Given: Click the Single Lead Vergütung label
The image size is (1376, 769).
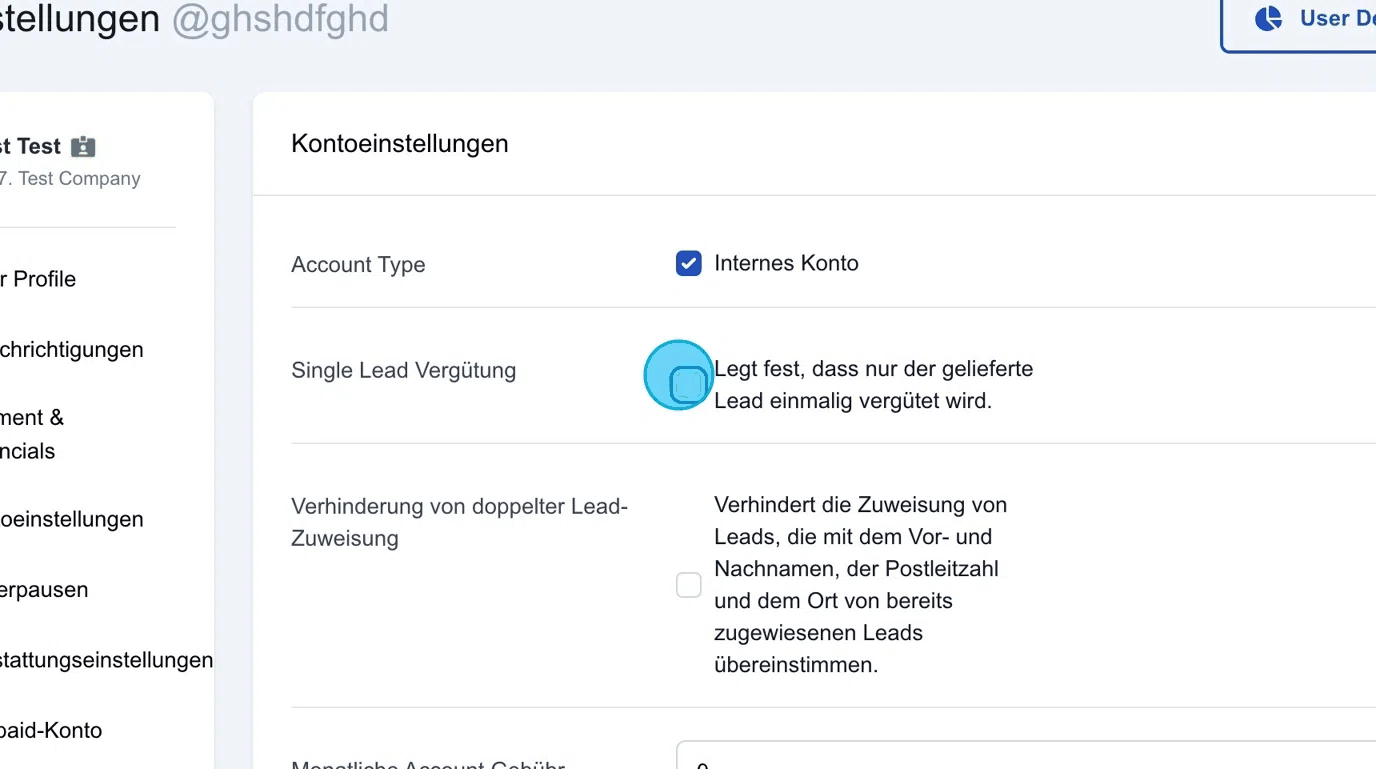Looking at the screenshot, I should [404, 370].
